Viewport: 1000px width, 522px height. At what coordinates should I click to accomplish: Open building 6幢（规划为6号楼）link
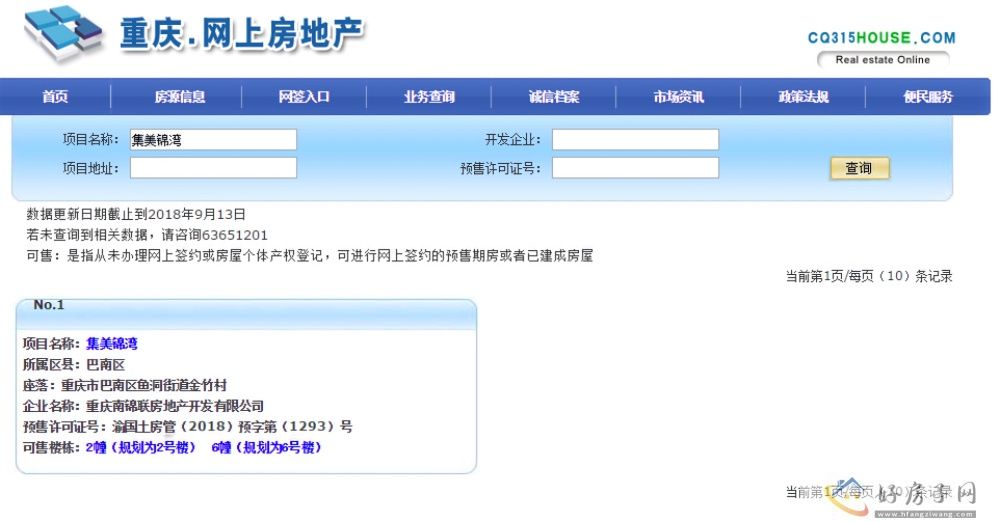(266, 447)
